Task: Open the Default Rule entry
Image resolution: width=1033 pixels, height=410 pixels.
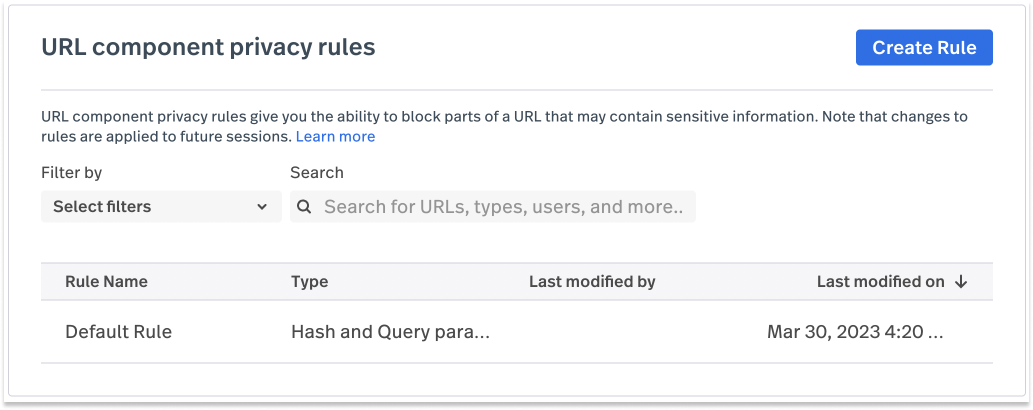Action: point(119,332)
